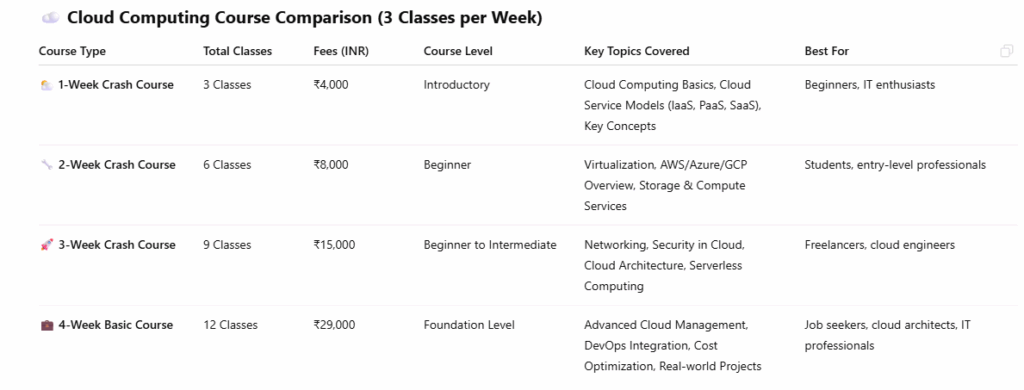1024x390 pixels.
Task: Click the 2-Week Crash Course emoji icon
Action: click(x=46, y=165)
